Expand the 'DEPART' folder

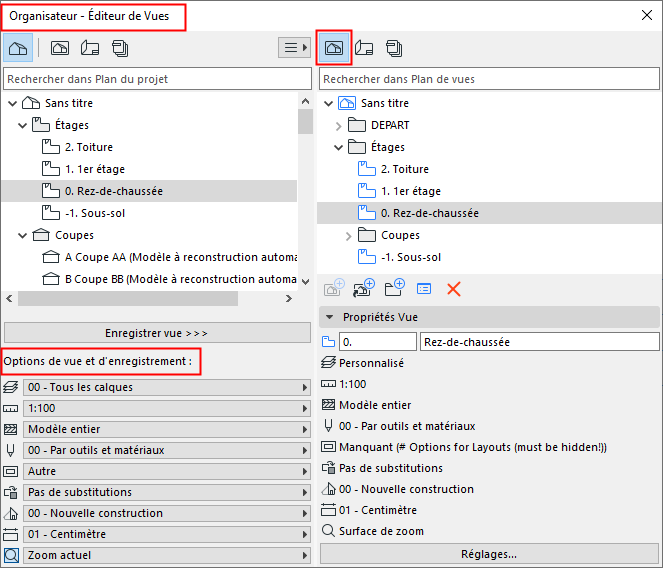(x=339, y=126)
